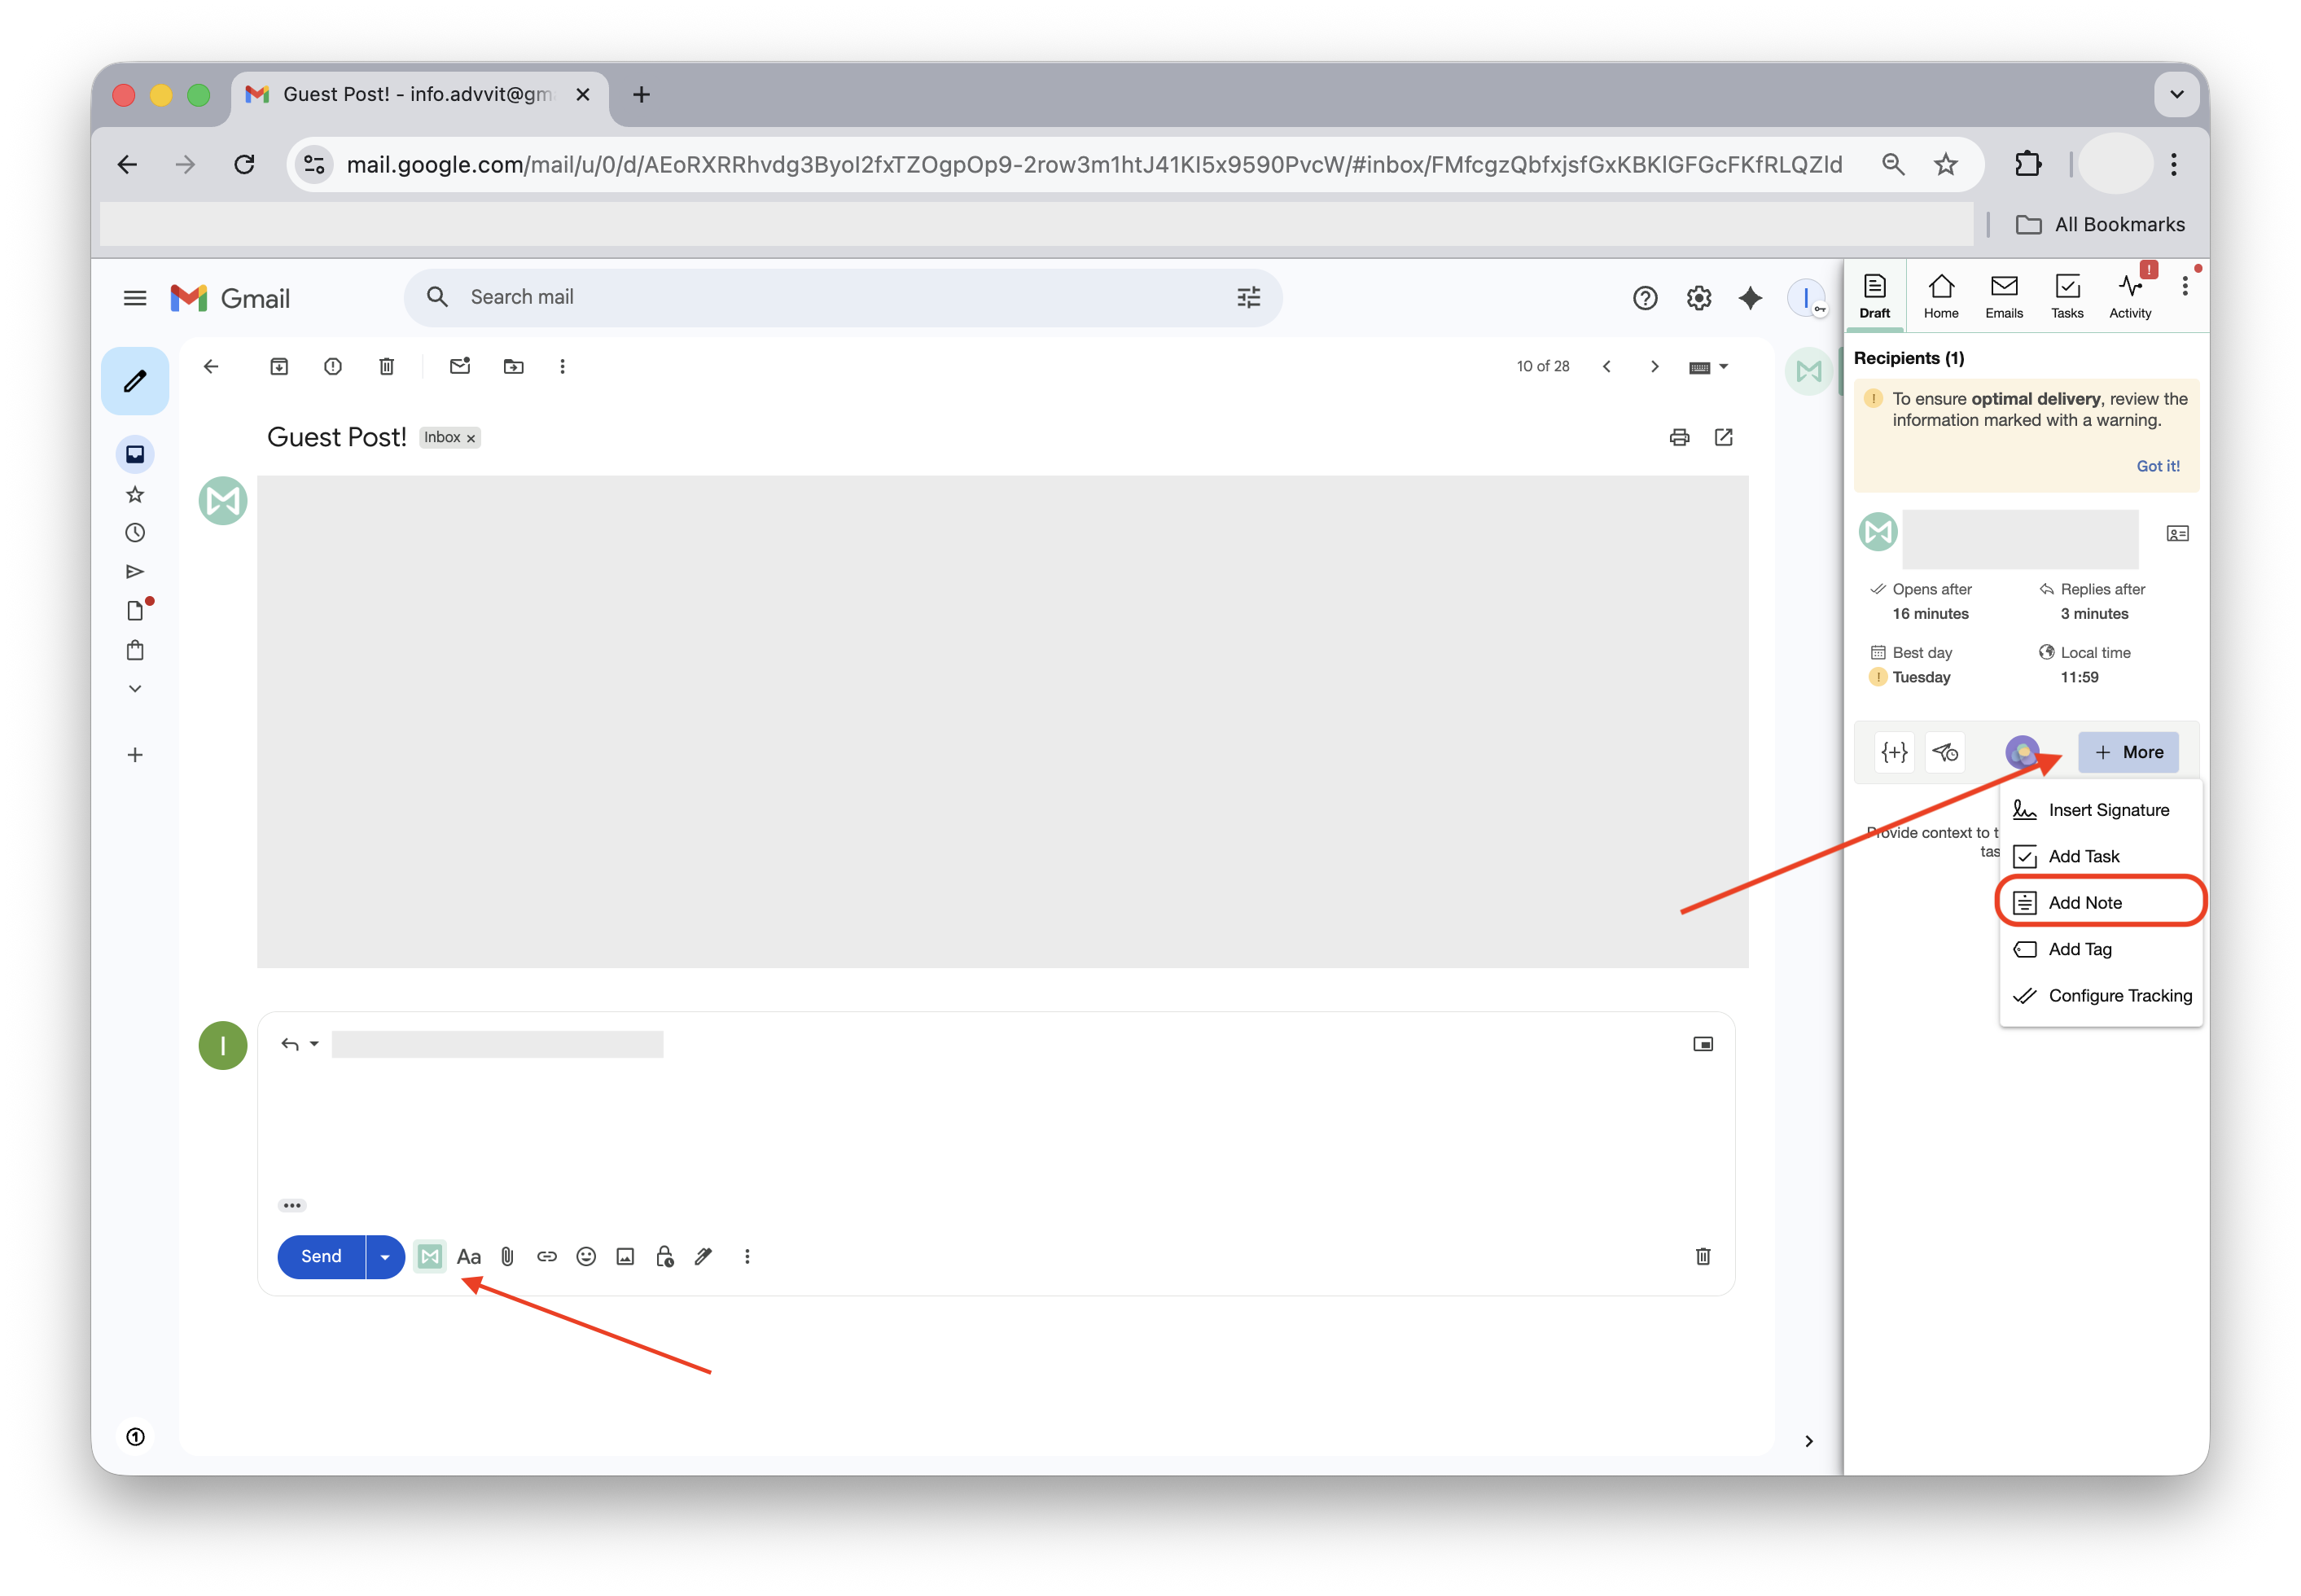Open Snoozed mail clock icon
This screenshot has width=2301, height=1596.
[x=135, y=533]
